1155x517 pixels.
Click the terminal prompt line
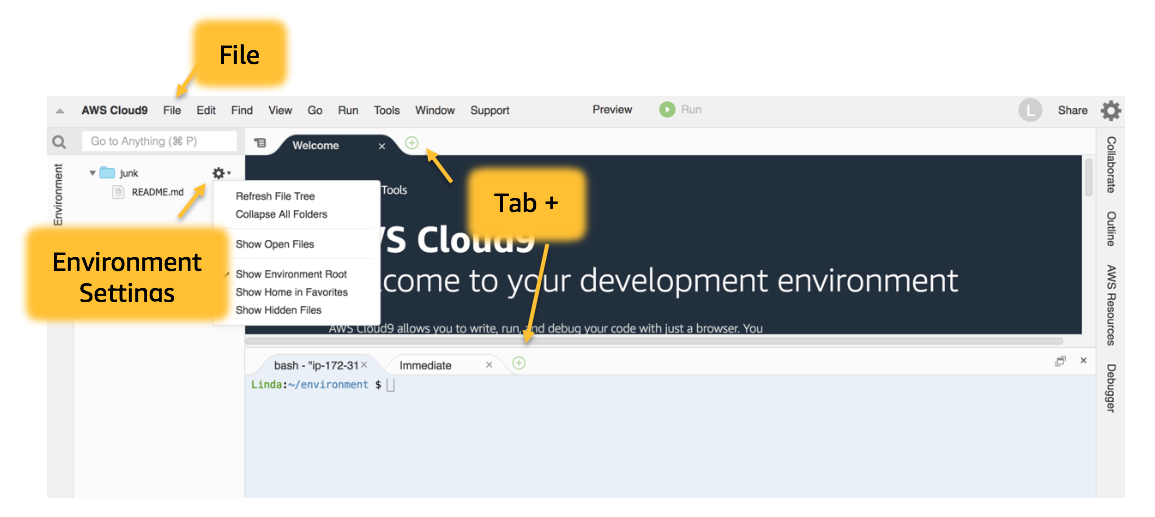[323, 384]
